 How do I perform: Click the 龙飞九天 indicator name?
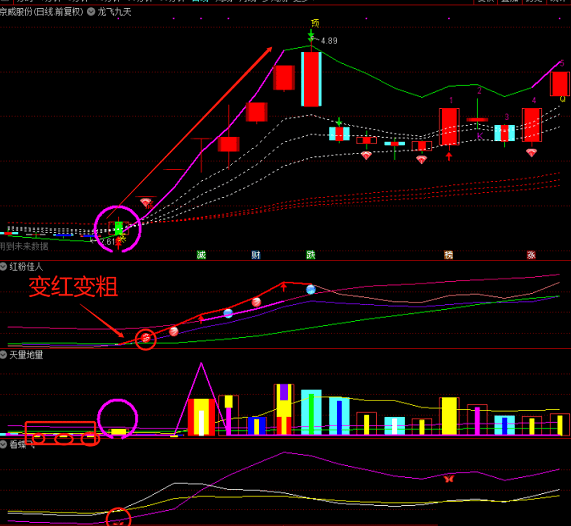115,12
